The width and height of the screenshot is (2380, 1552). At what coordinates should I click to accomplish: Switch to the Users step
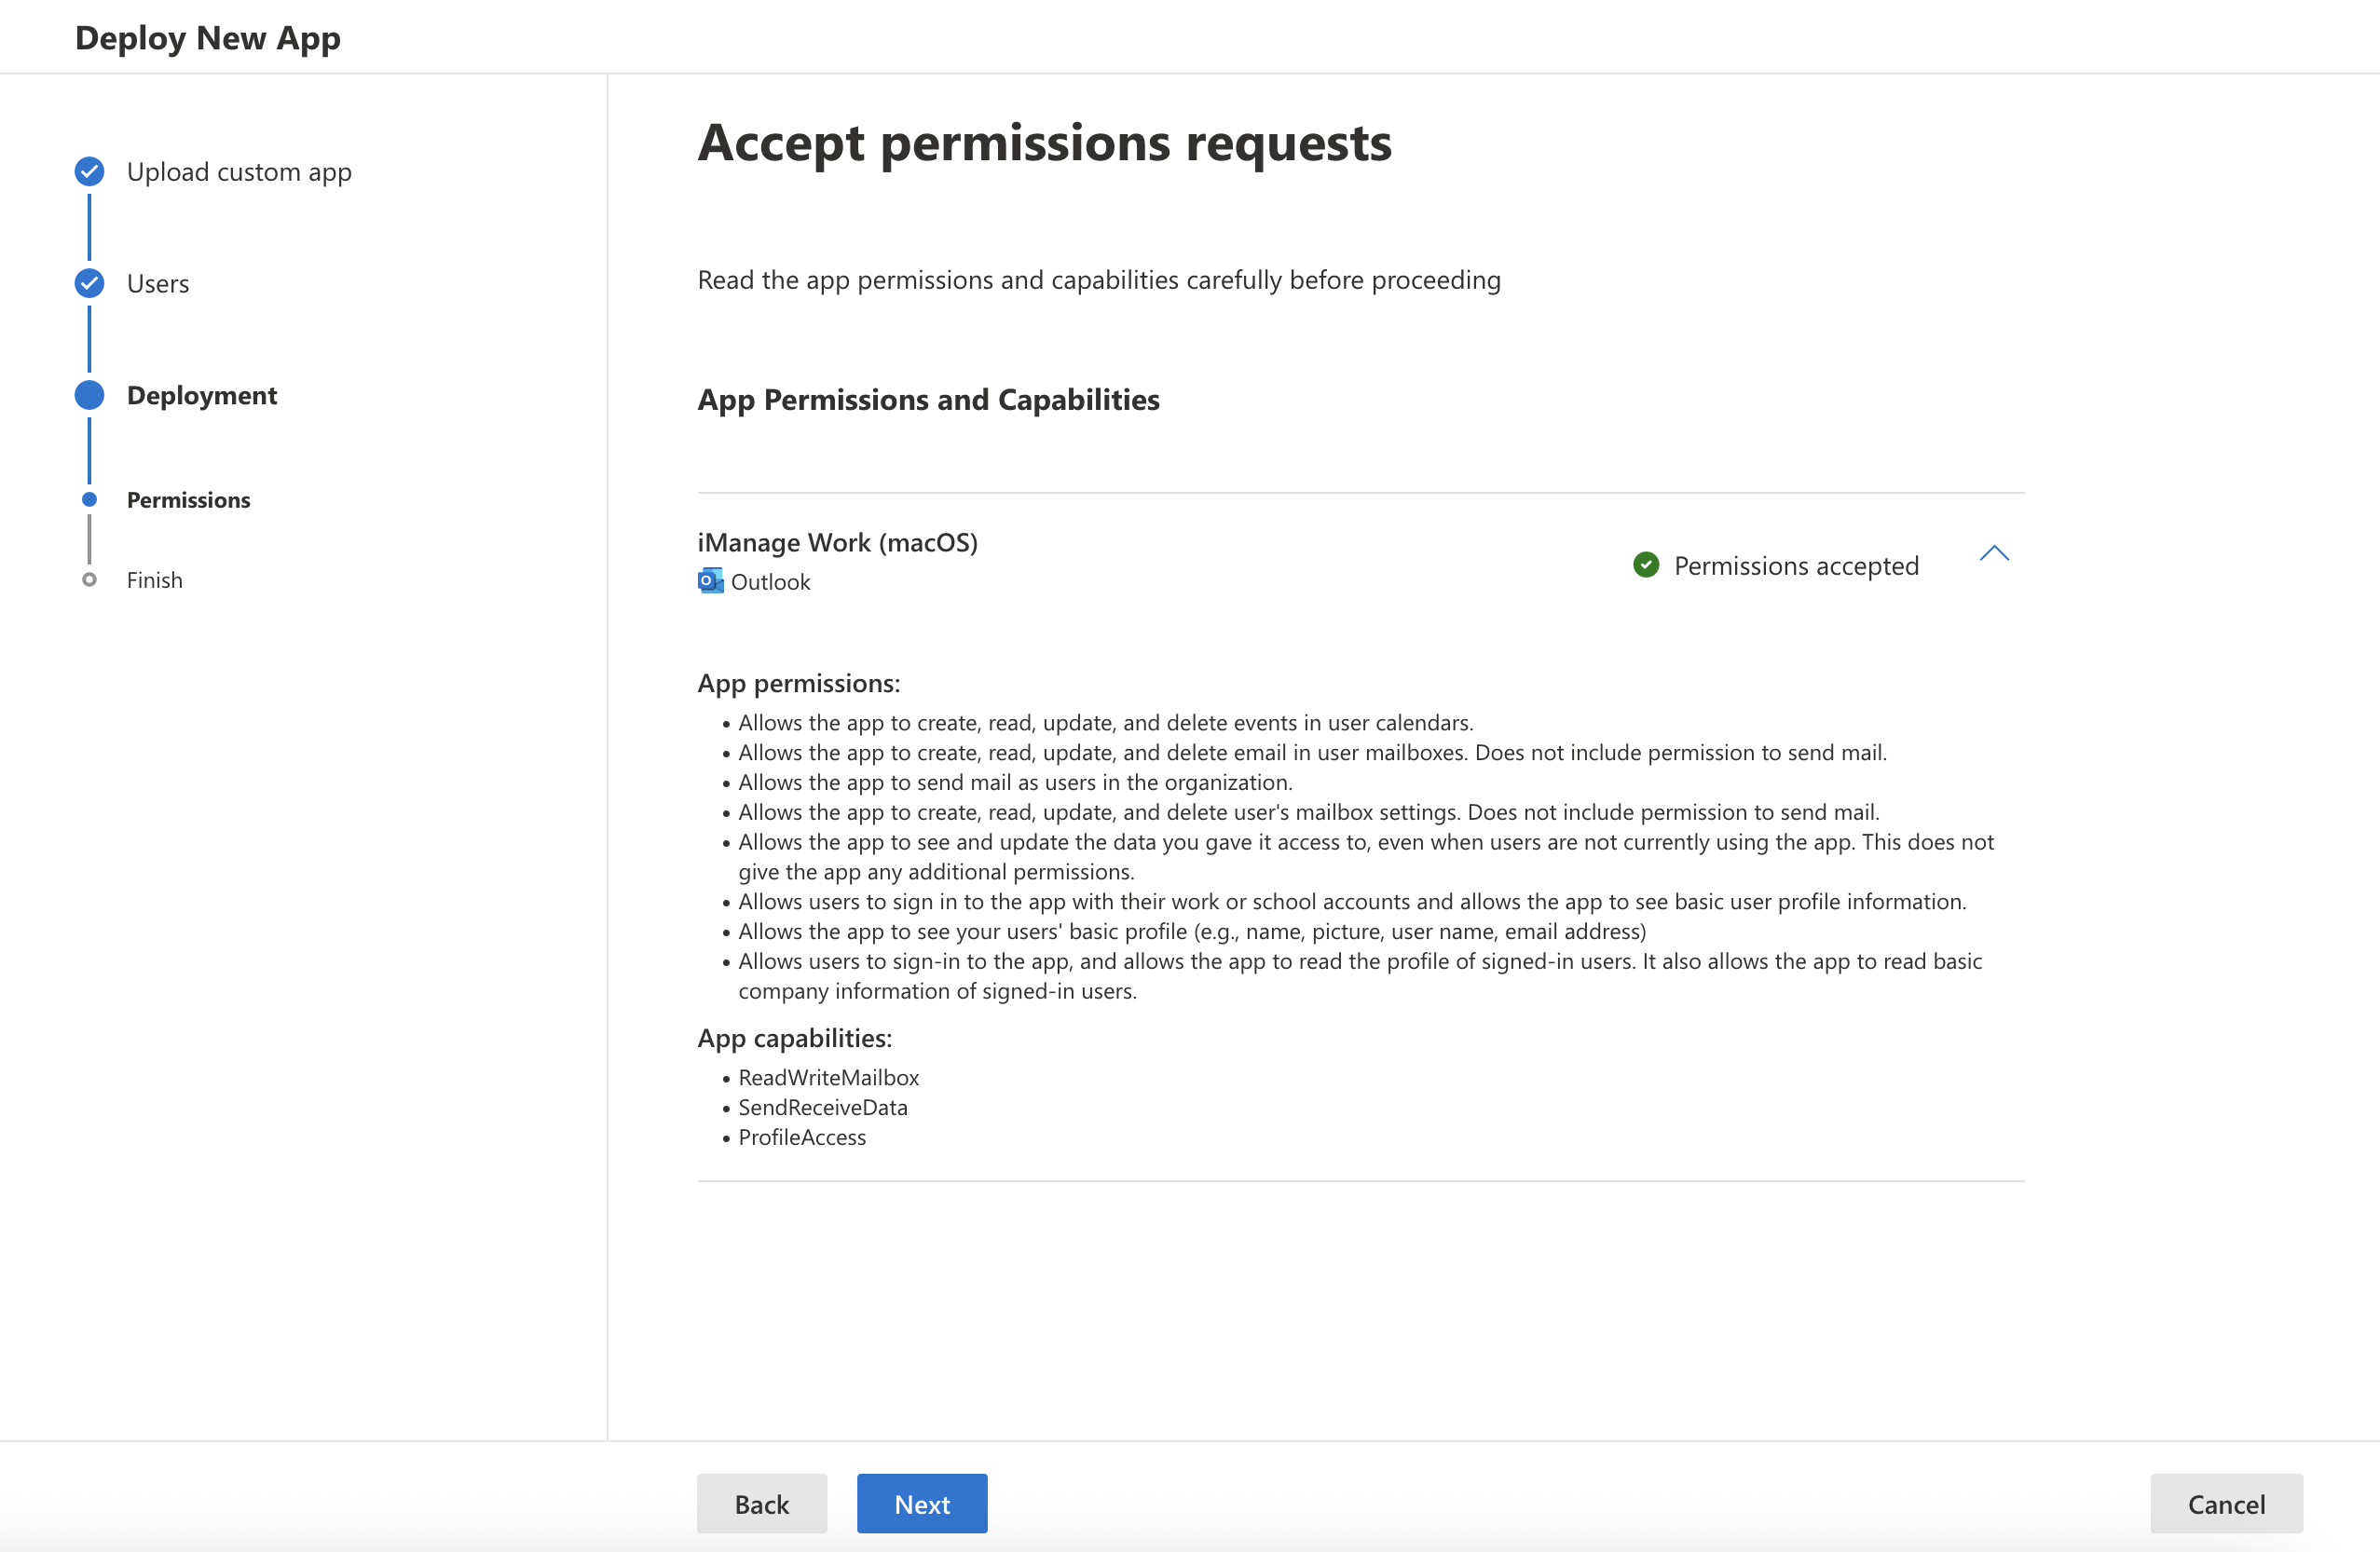pyautogui.click(x=157, y=283)
